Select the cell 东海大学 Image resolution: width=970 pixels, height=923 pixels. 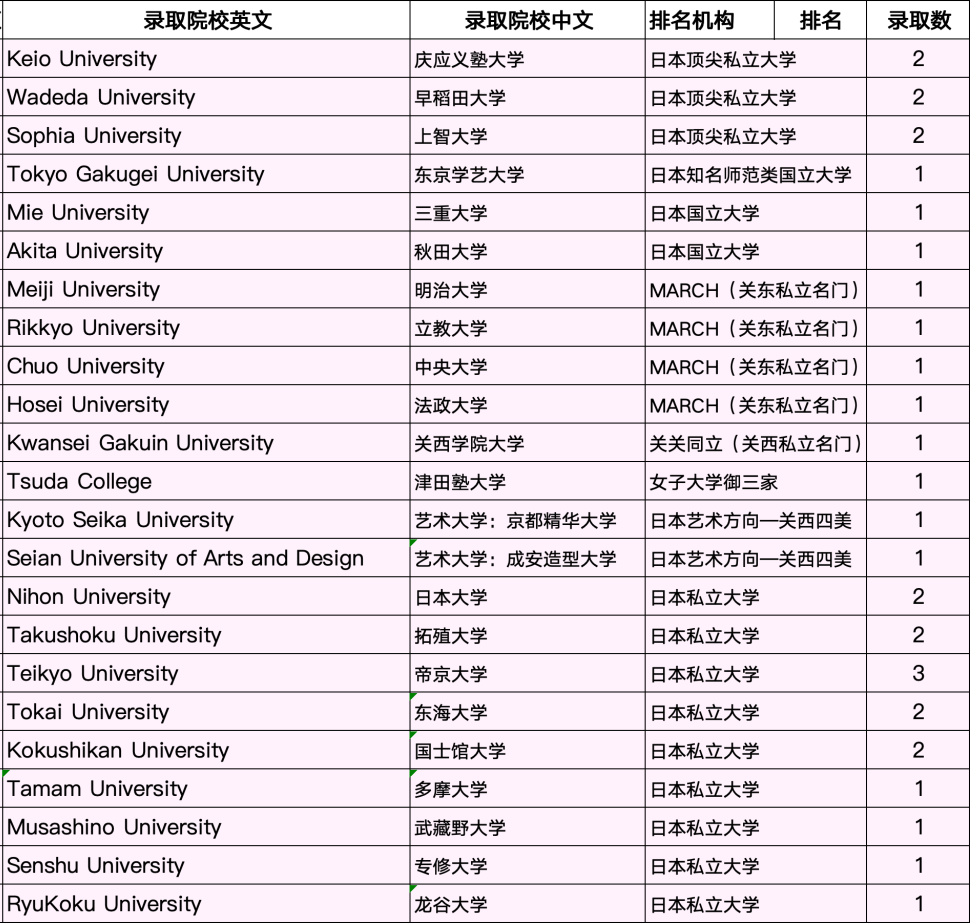(x=528, y=711)
